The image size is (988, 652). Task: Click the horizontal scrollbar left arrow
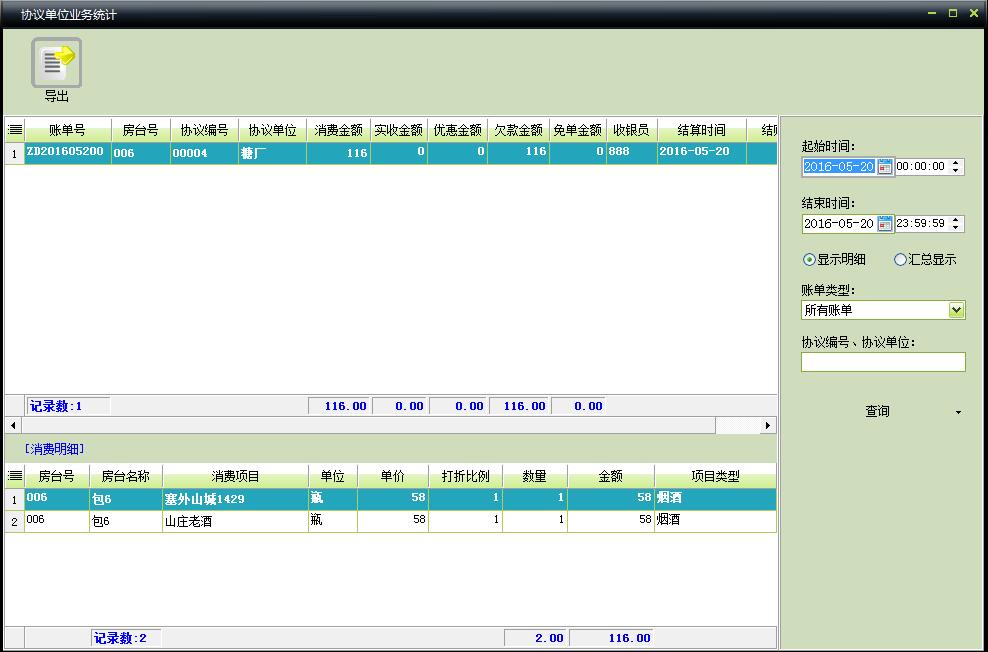(13, 425)
